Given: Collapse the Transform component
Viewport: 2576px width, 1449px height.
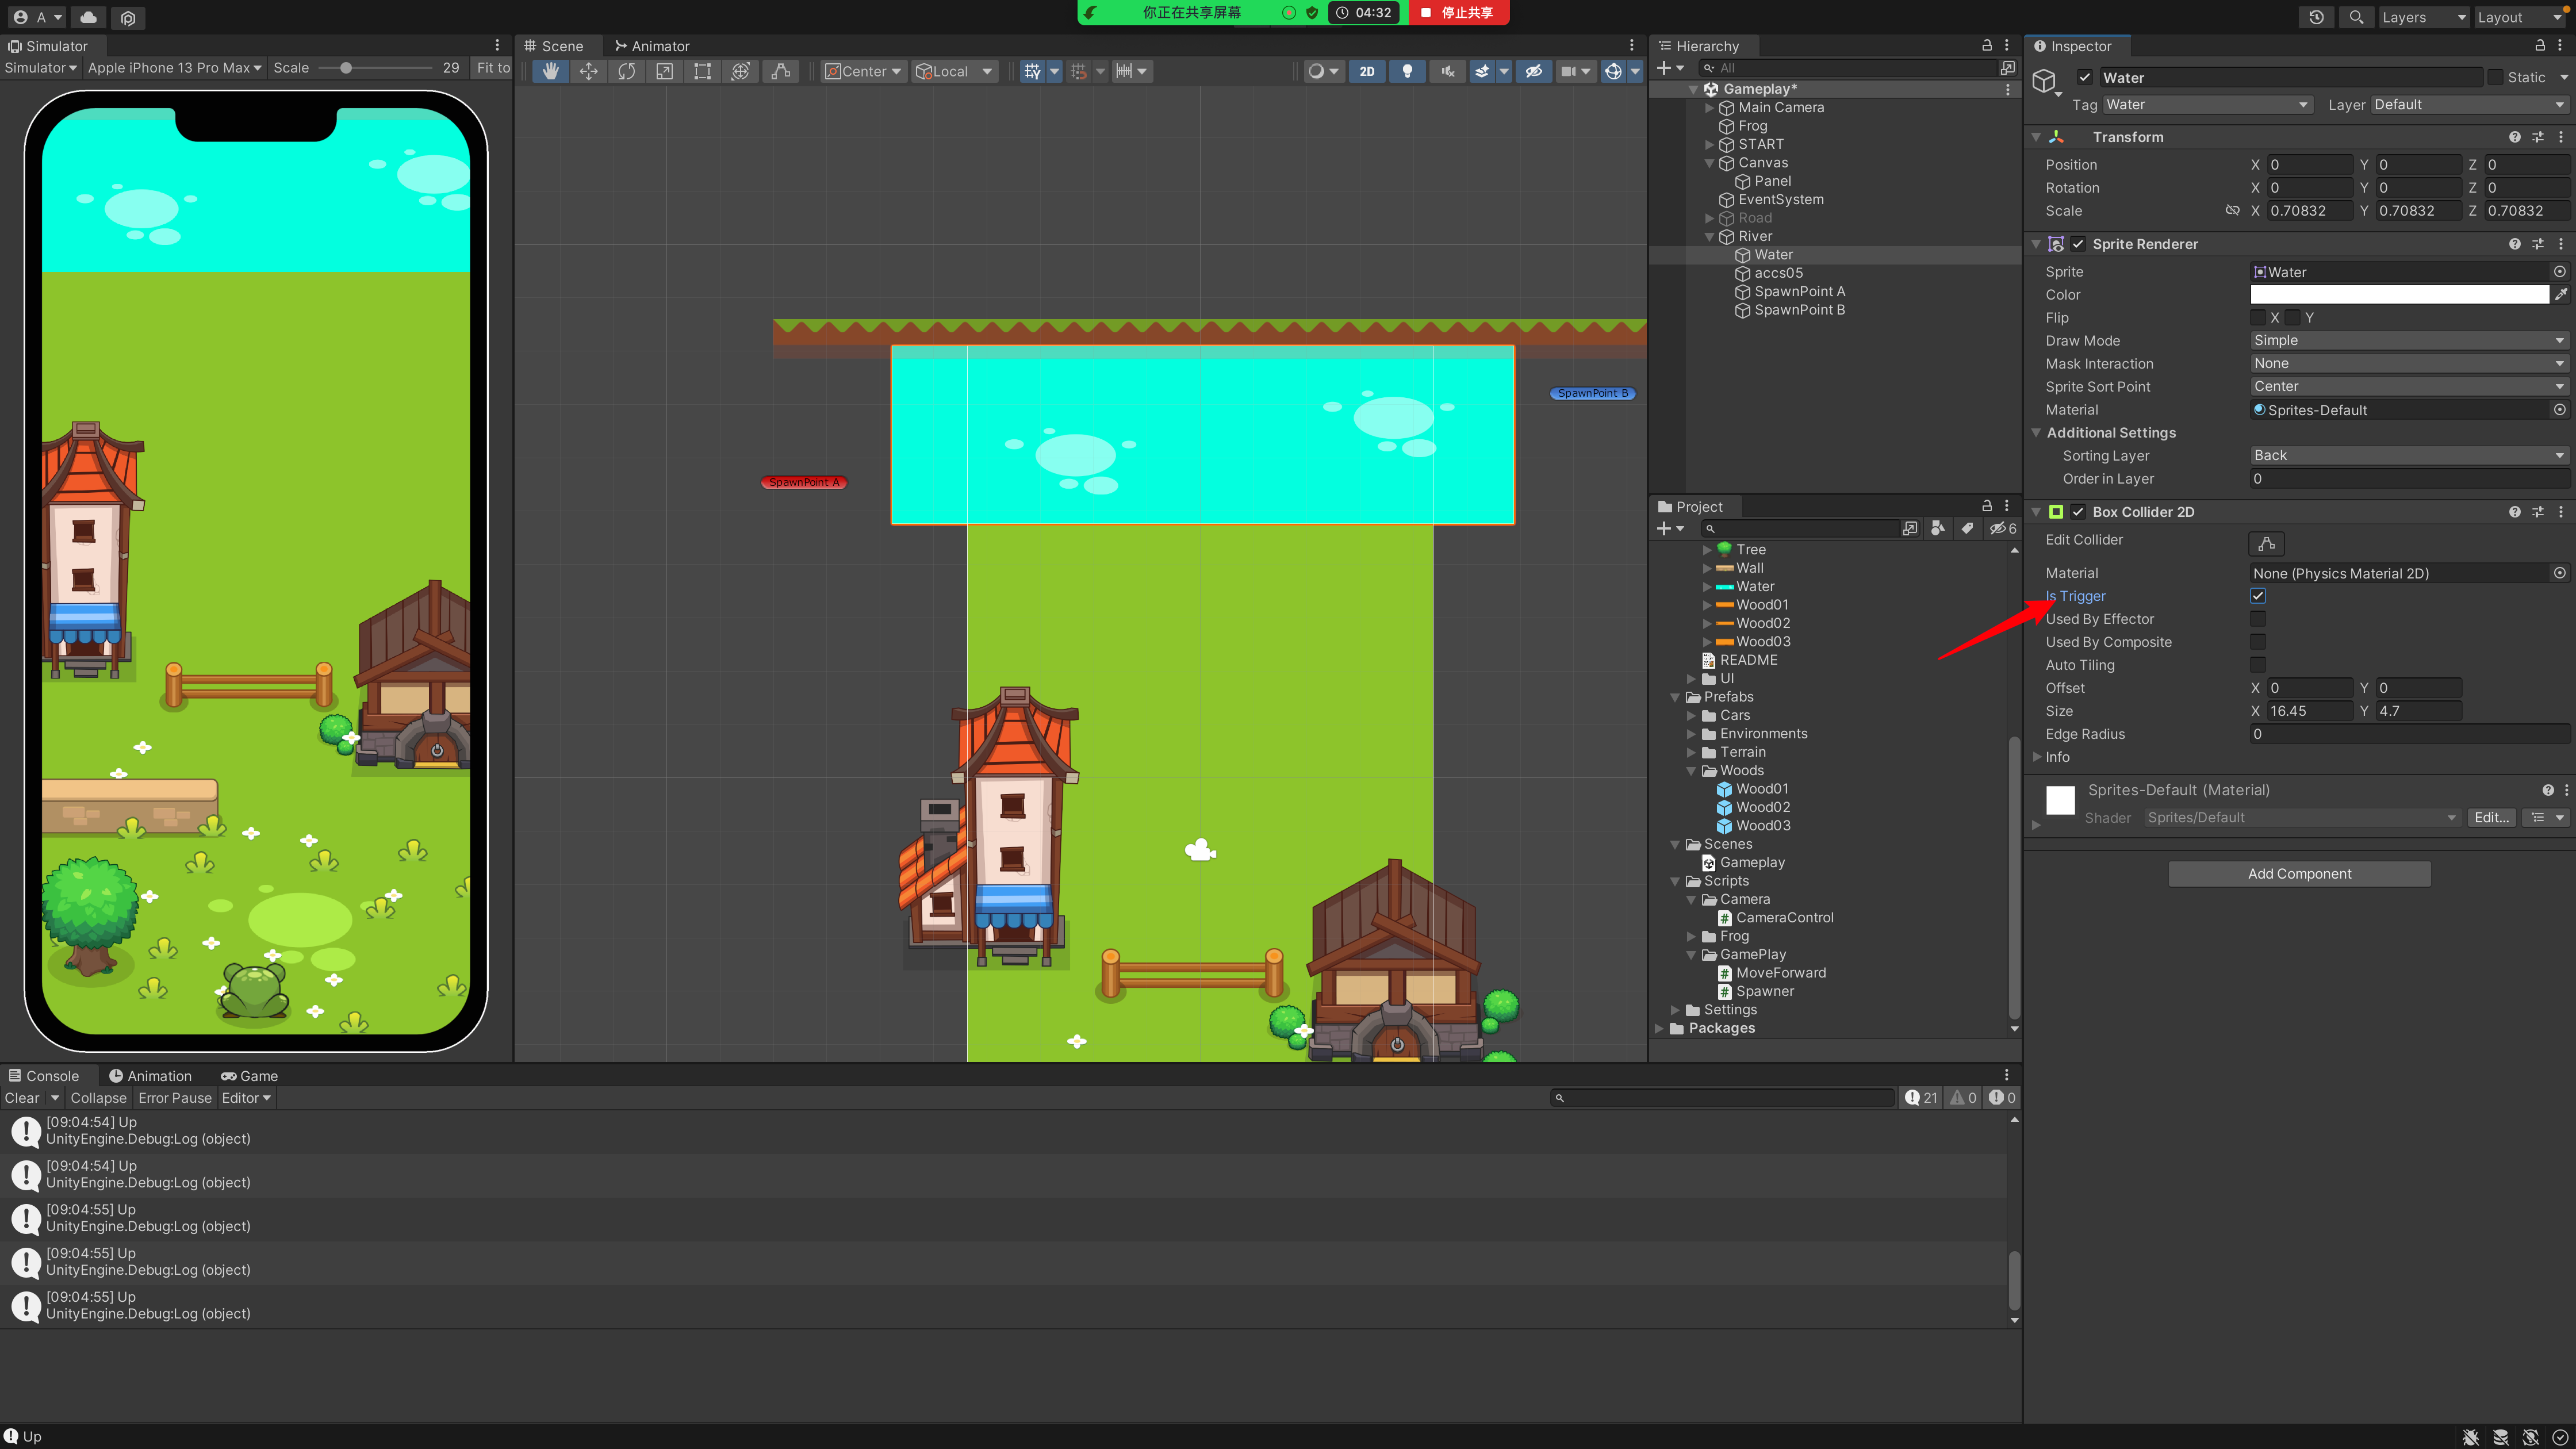Looking at the screenshot, I should point(2035,137).
